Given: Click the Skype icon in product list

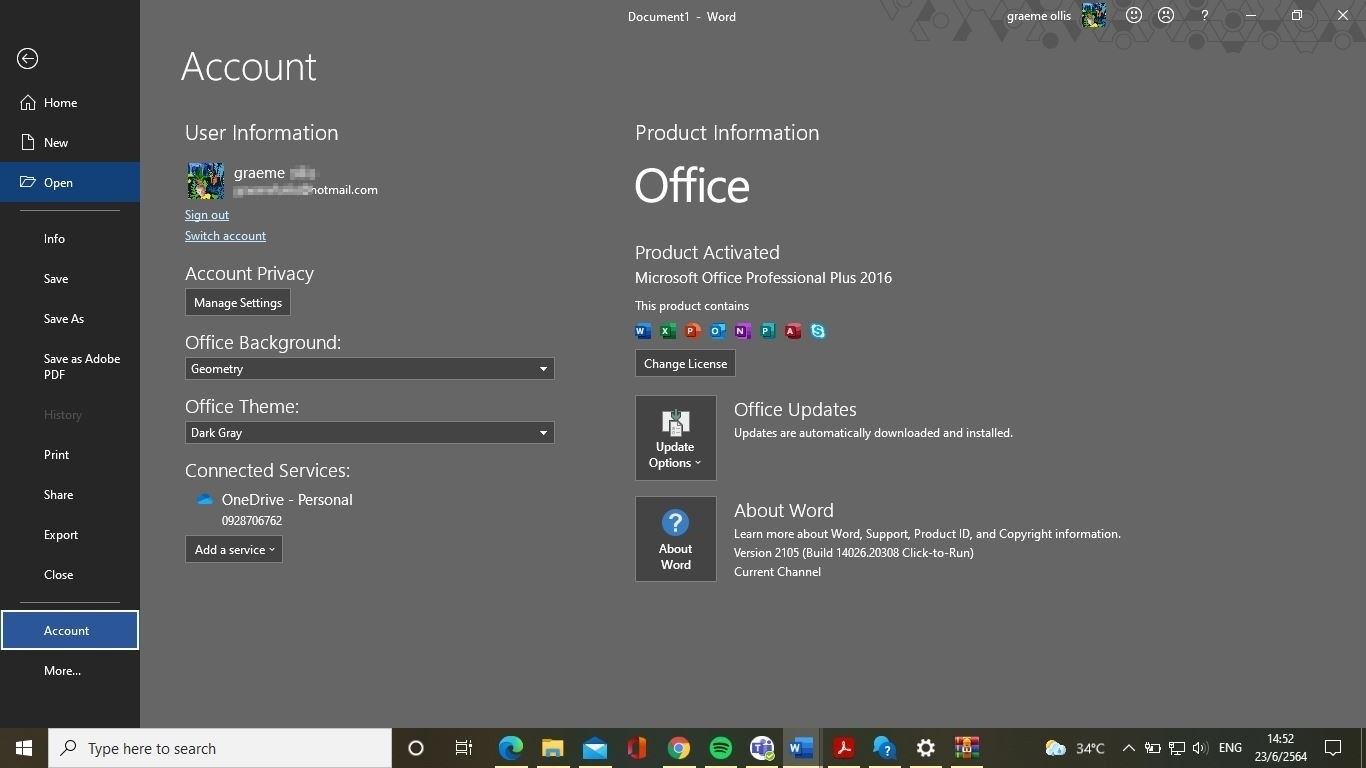Looking at the screenshot, I should coord(818,331).
